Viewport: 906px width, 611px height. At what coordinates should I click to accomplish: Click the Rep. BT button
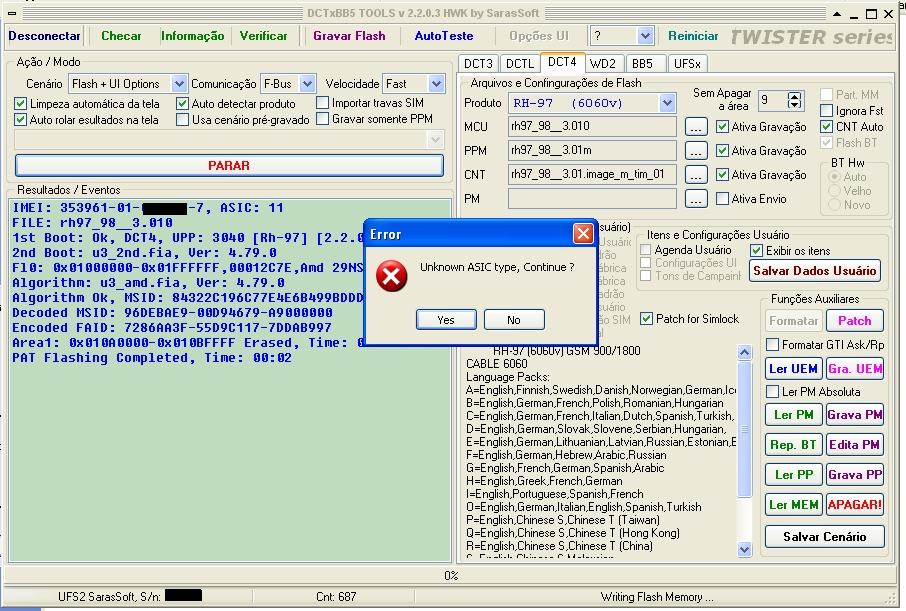793,445
